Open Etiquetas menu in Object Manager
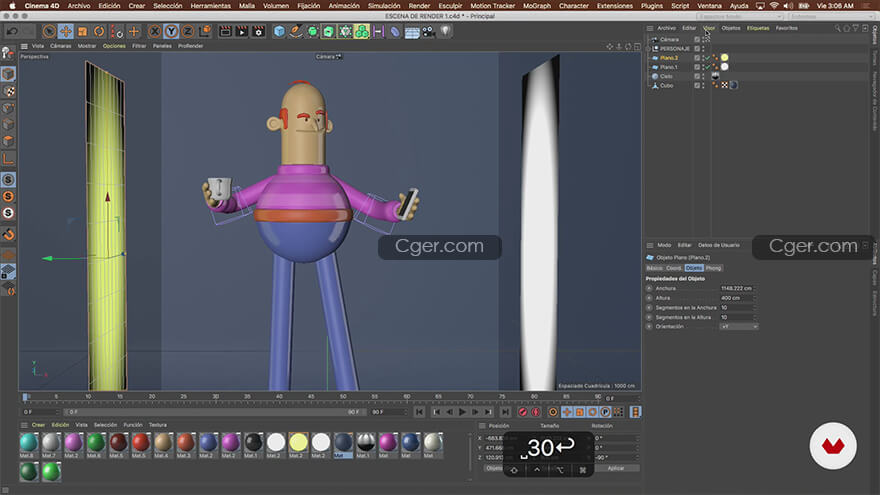 coord(758,28)
